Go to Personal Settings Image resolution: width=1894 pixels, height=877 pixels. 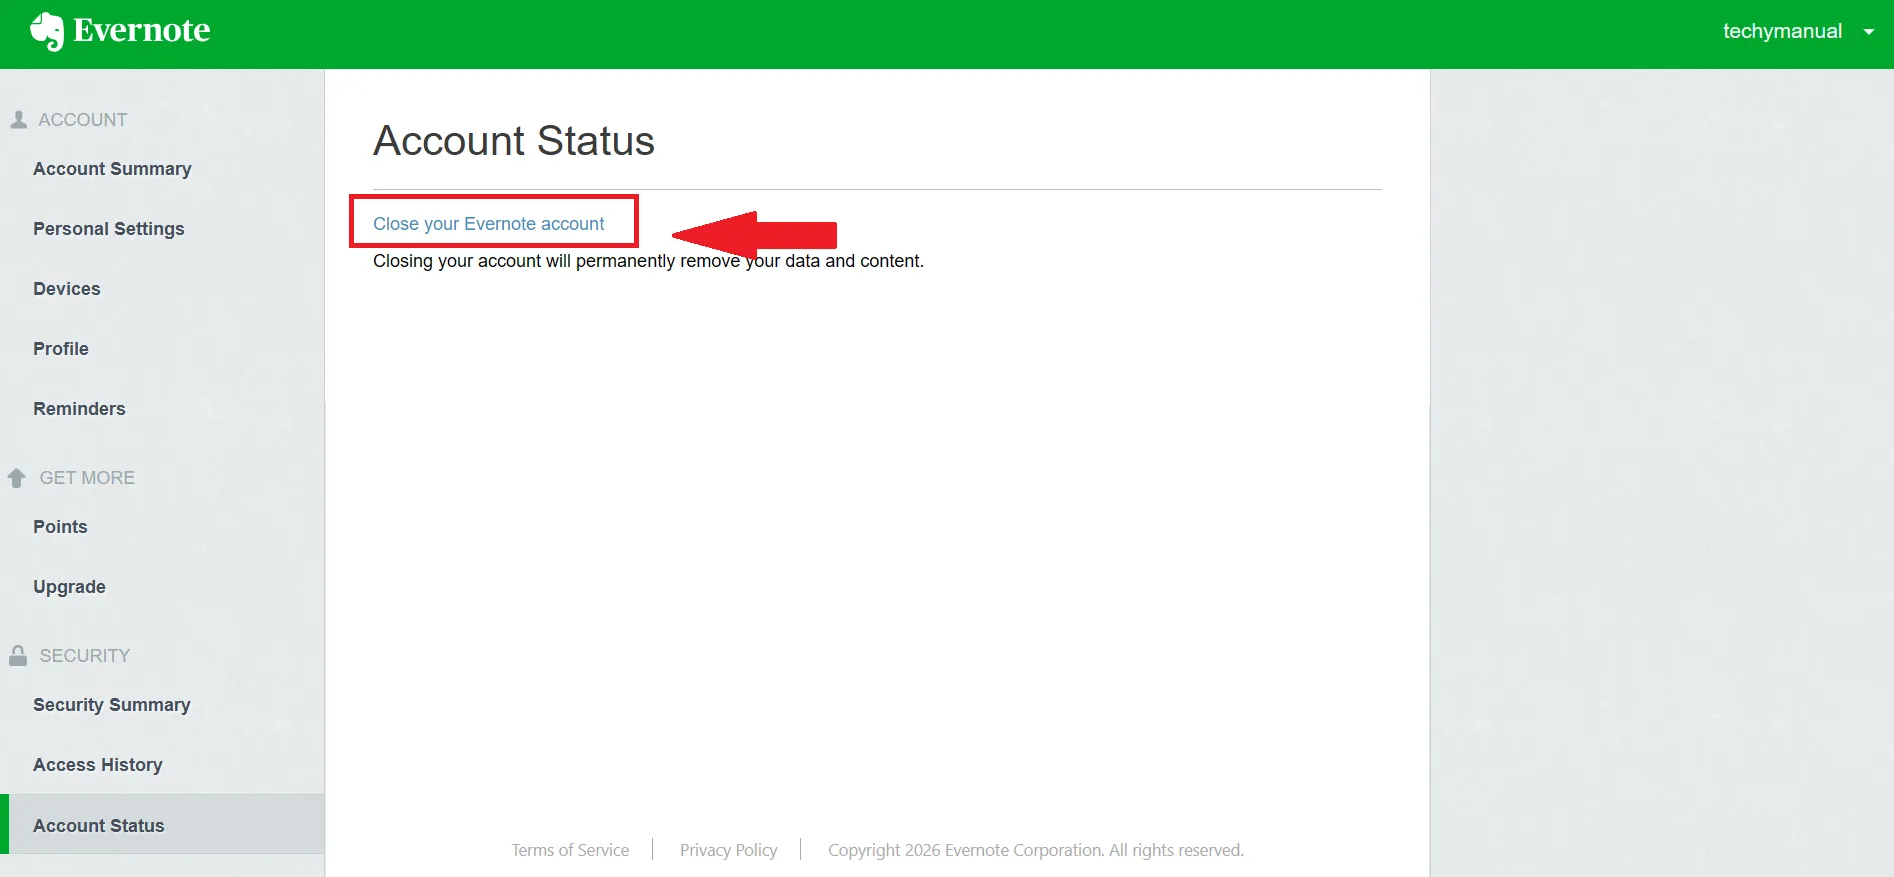tap(109, 229)
